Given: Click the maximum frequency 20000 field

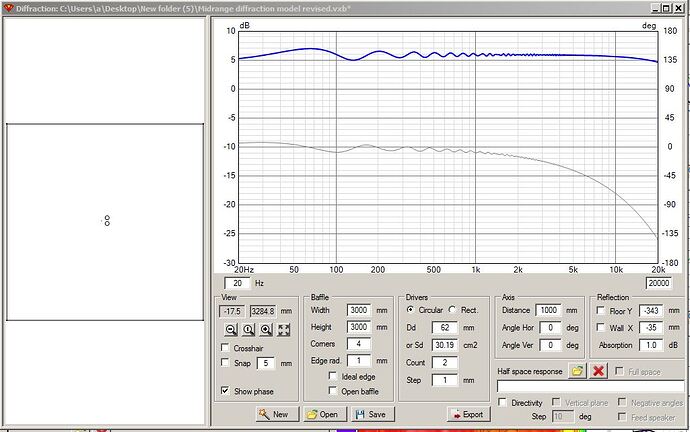Looking at the screenshot, I should pos(659,283).
